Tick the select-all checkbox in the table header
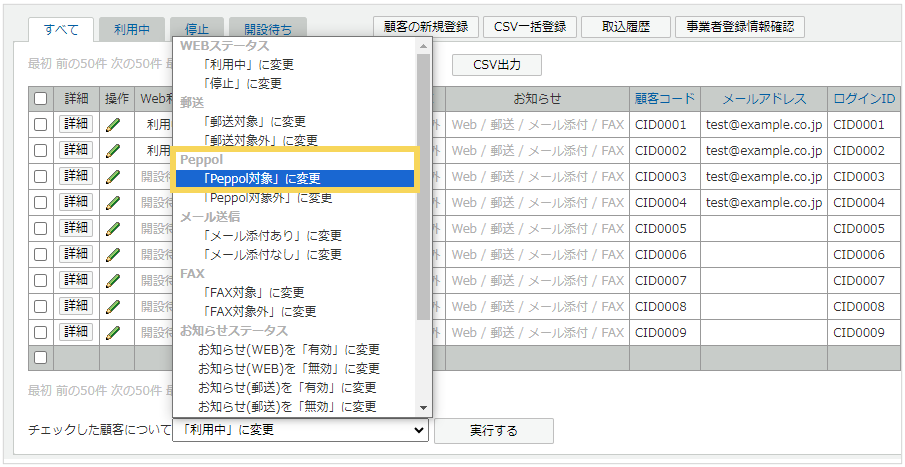Viewport: 905px width, 467px height. click(x=41, y=99)
